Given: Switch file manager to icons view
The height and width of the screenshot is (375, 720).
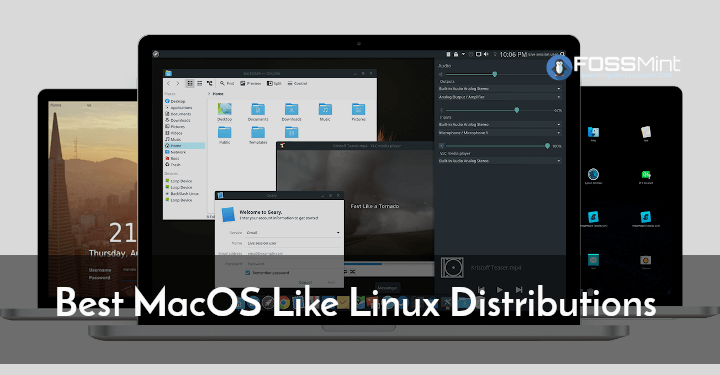Looking at the screenshot, I should [190, 84].
